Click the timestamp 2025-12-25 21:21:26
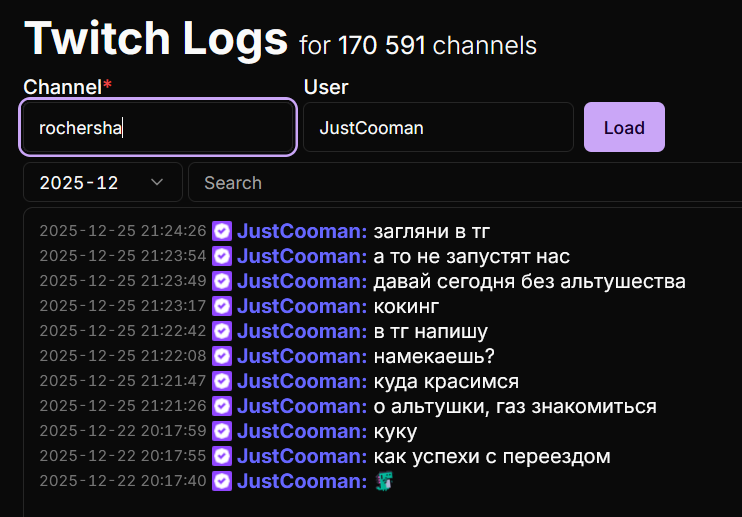 pos(123,406)
